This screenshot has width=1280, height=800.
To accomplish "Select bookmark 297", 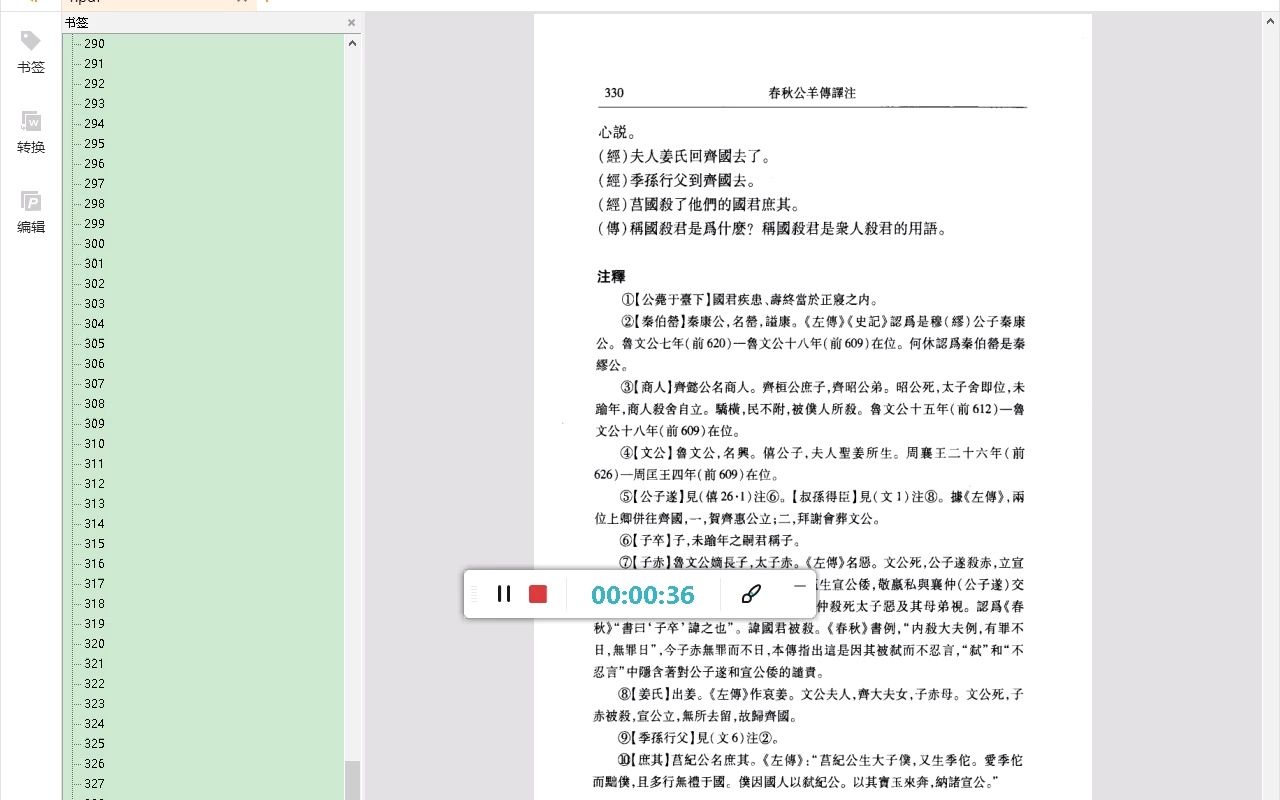I will (x=94, y=184).
